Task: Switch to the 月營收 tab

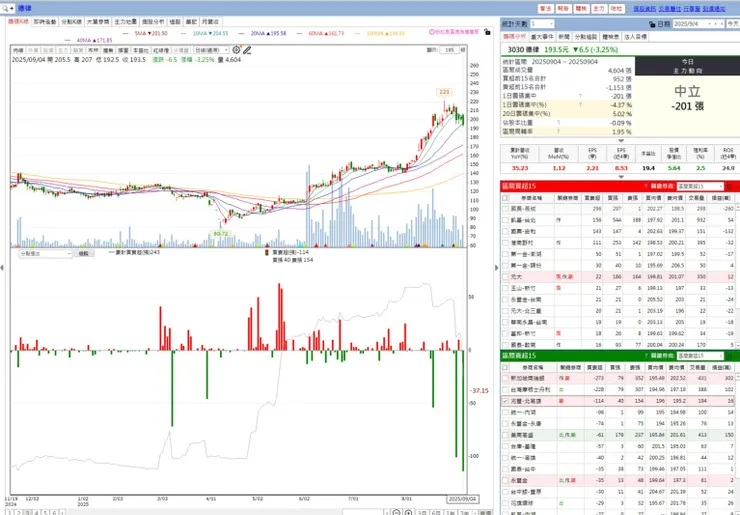Action: tap(210, 22)
